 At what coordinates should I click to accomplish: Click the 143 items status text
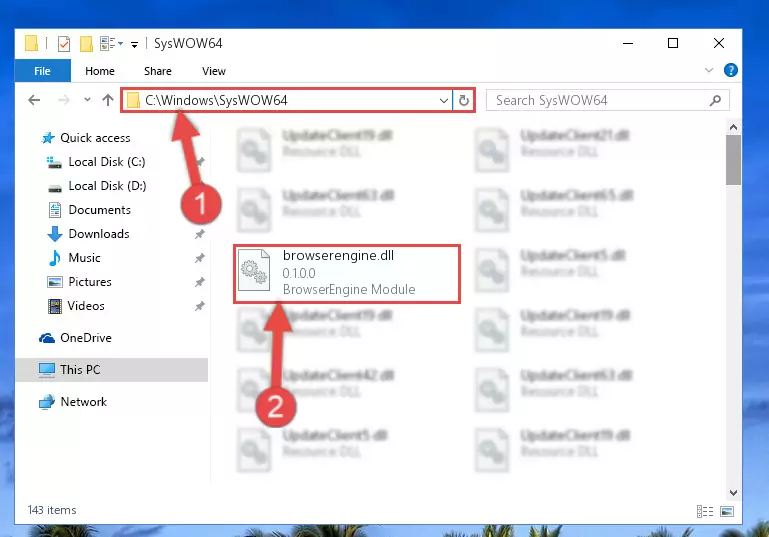[x=52, y=510]
